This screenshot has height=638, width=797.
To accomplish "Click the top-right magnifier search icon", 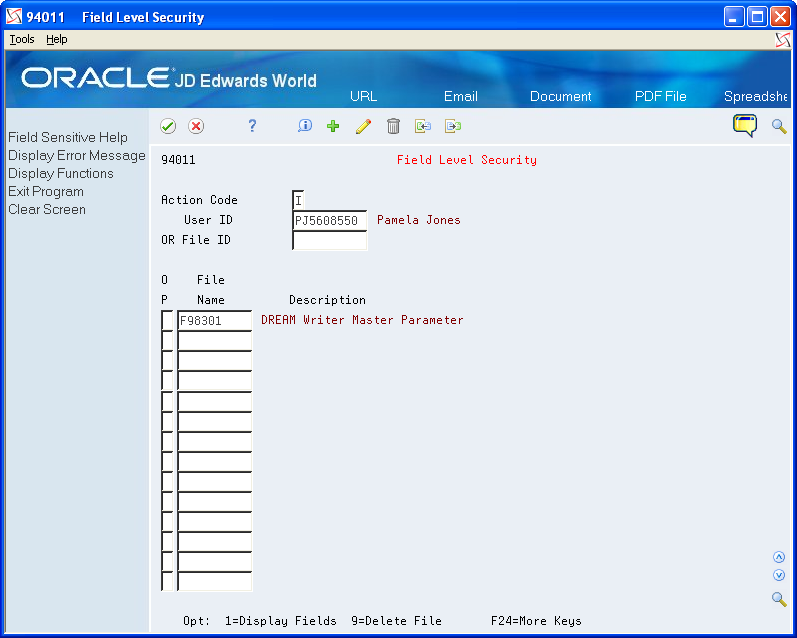I will click(779, 126).
